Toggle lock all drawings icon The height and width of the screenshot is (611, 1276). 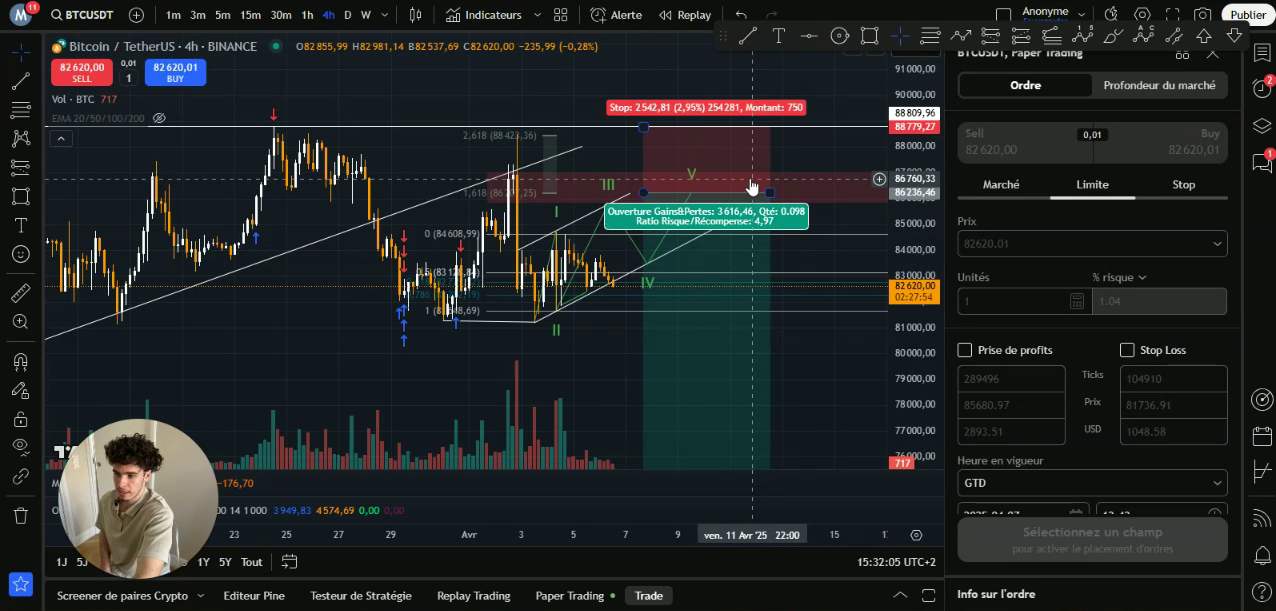pos(20,419)
